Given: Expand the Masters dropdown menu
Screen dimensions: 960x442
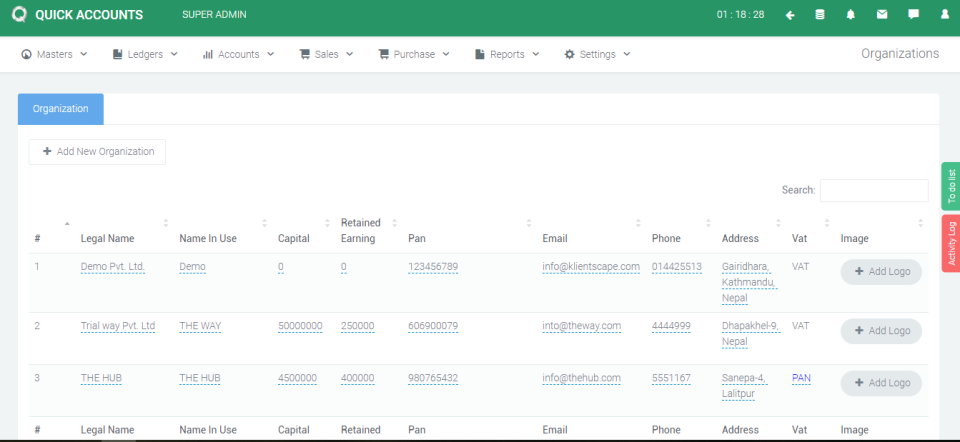Looking at the screenshot, I should 55,54.
